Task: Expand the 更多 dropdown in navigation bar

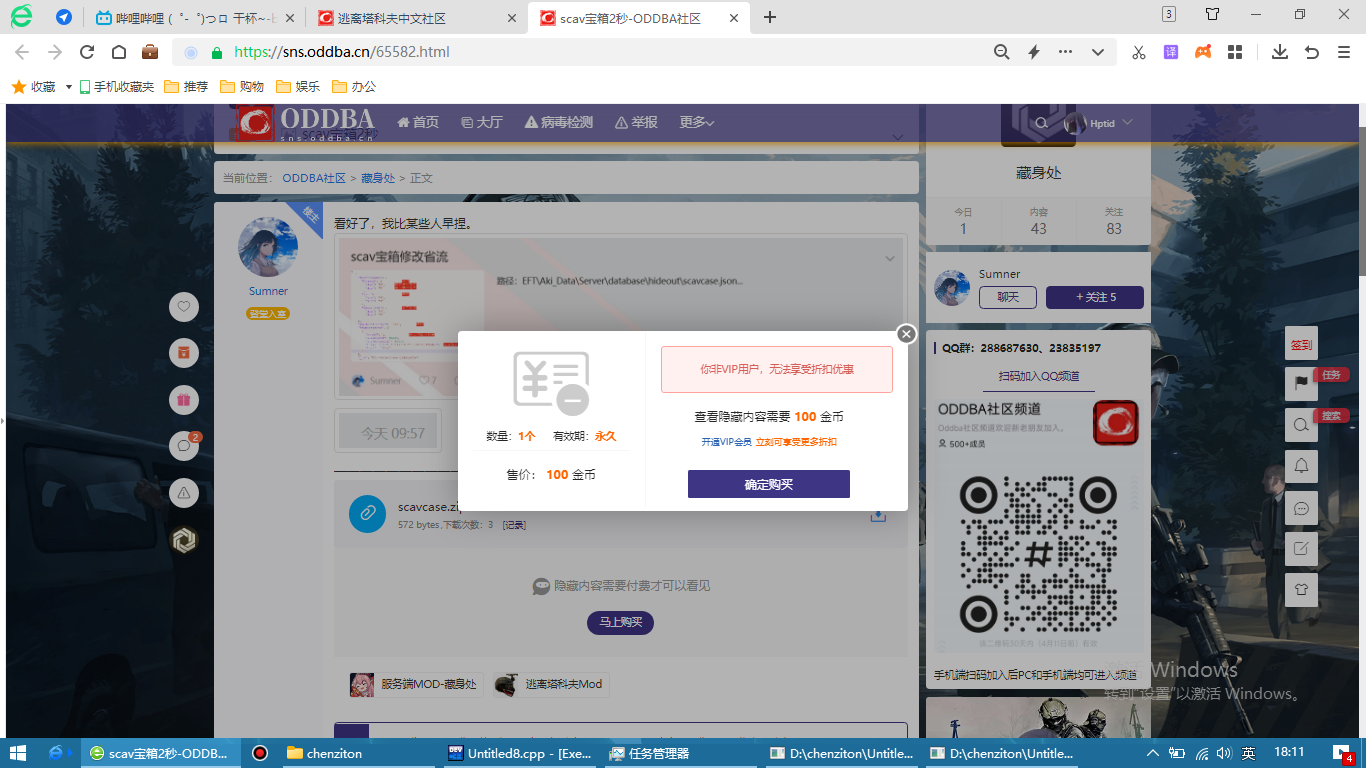Action: (x=696, y=122)
